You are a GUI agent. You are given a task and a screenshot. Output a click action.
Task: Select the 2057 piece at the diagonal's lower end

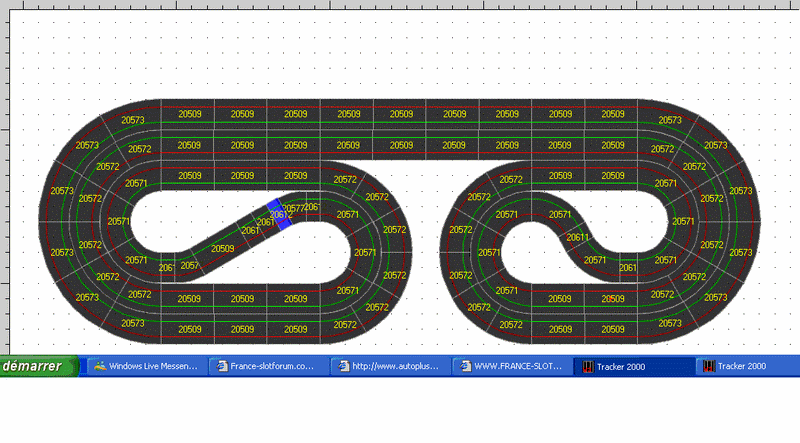tap(189, 265)
